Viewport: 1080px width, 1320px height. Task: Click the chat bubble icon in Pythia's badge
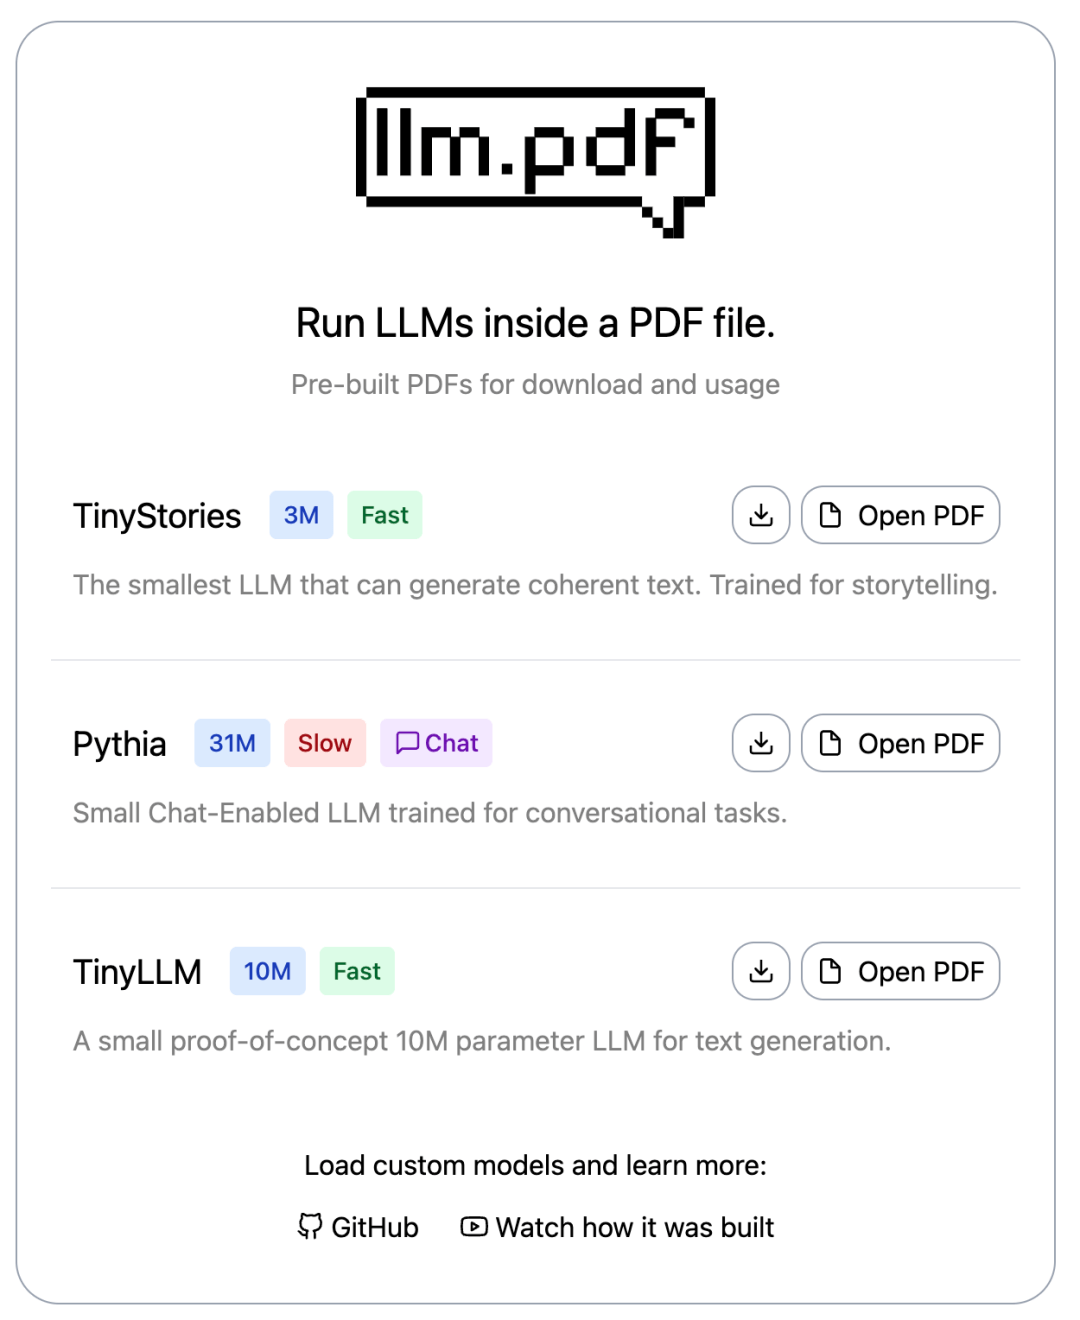[407, 743]
